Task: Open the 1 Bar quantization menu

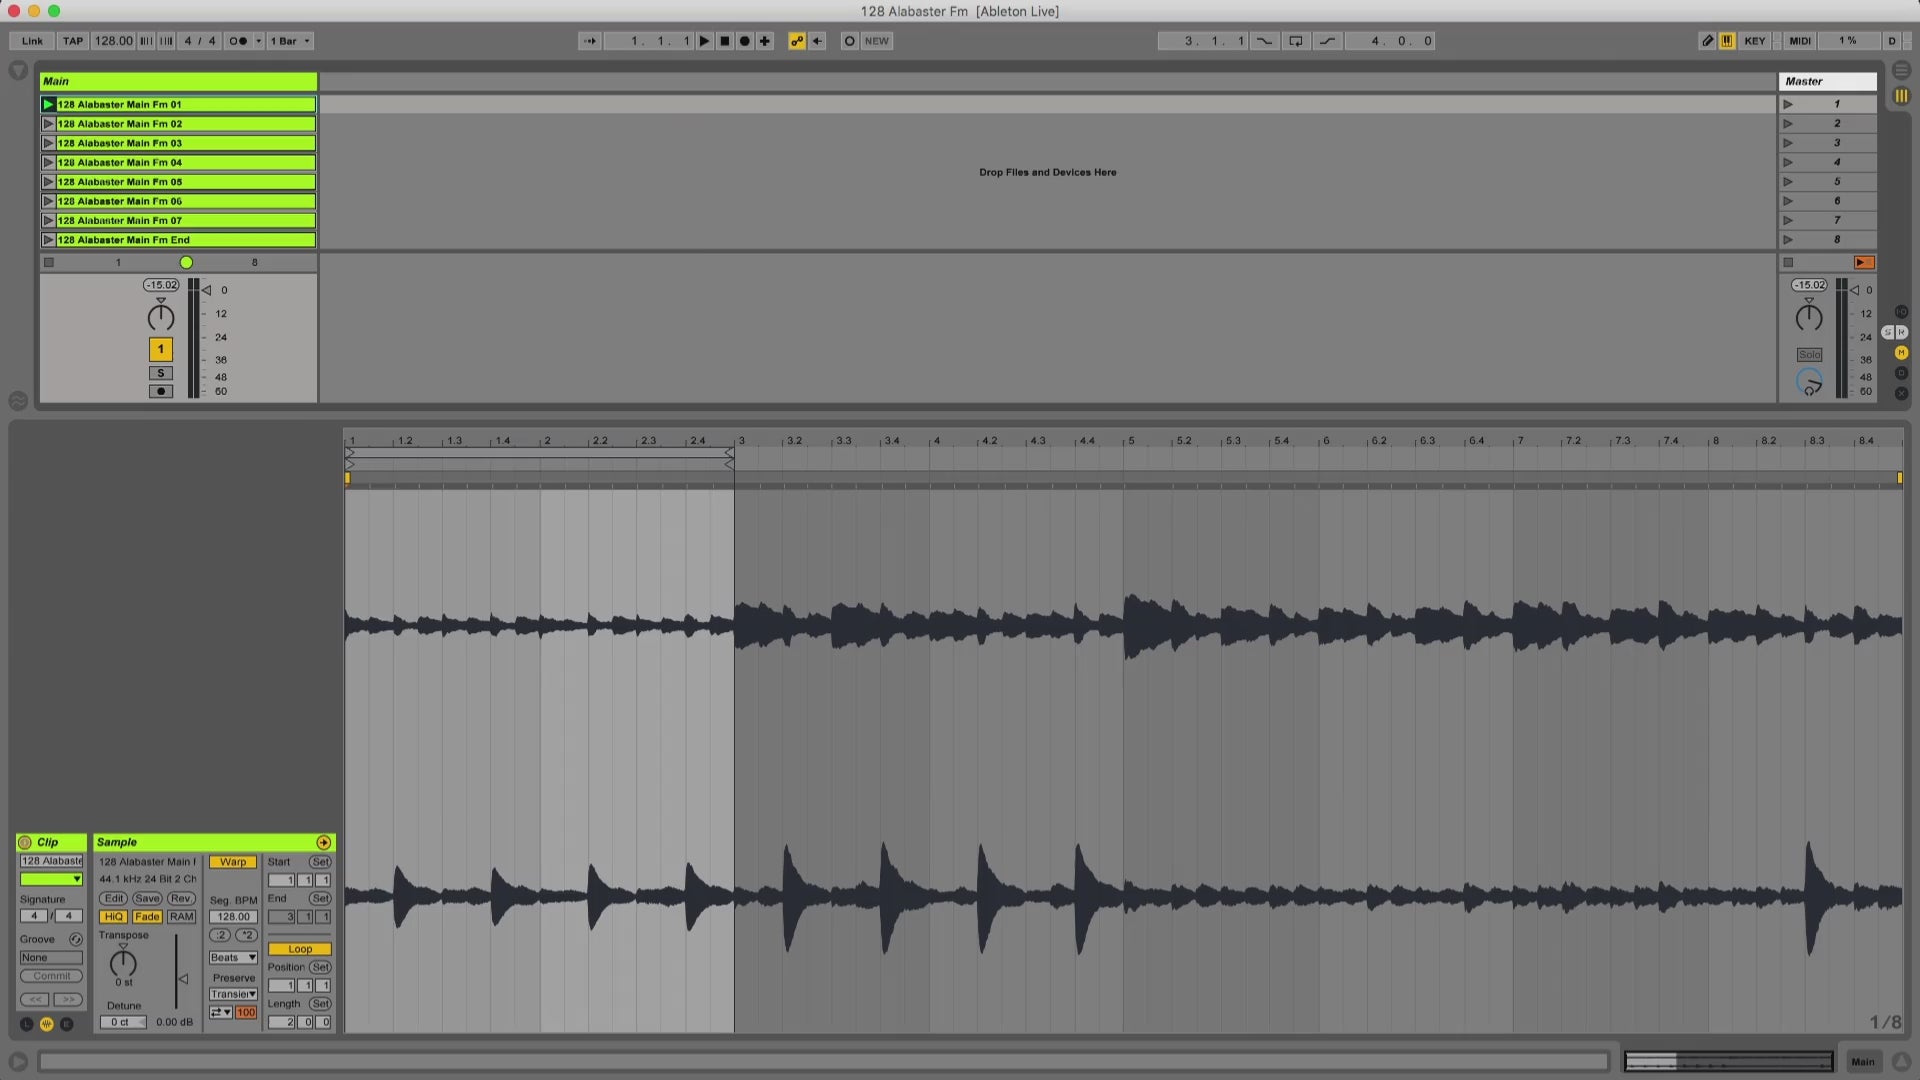Action: coord(290,41)
